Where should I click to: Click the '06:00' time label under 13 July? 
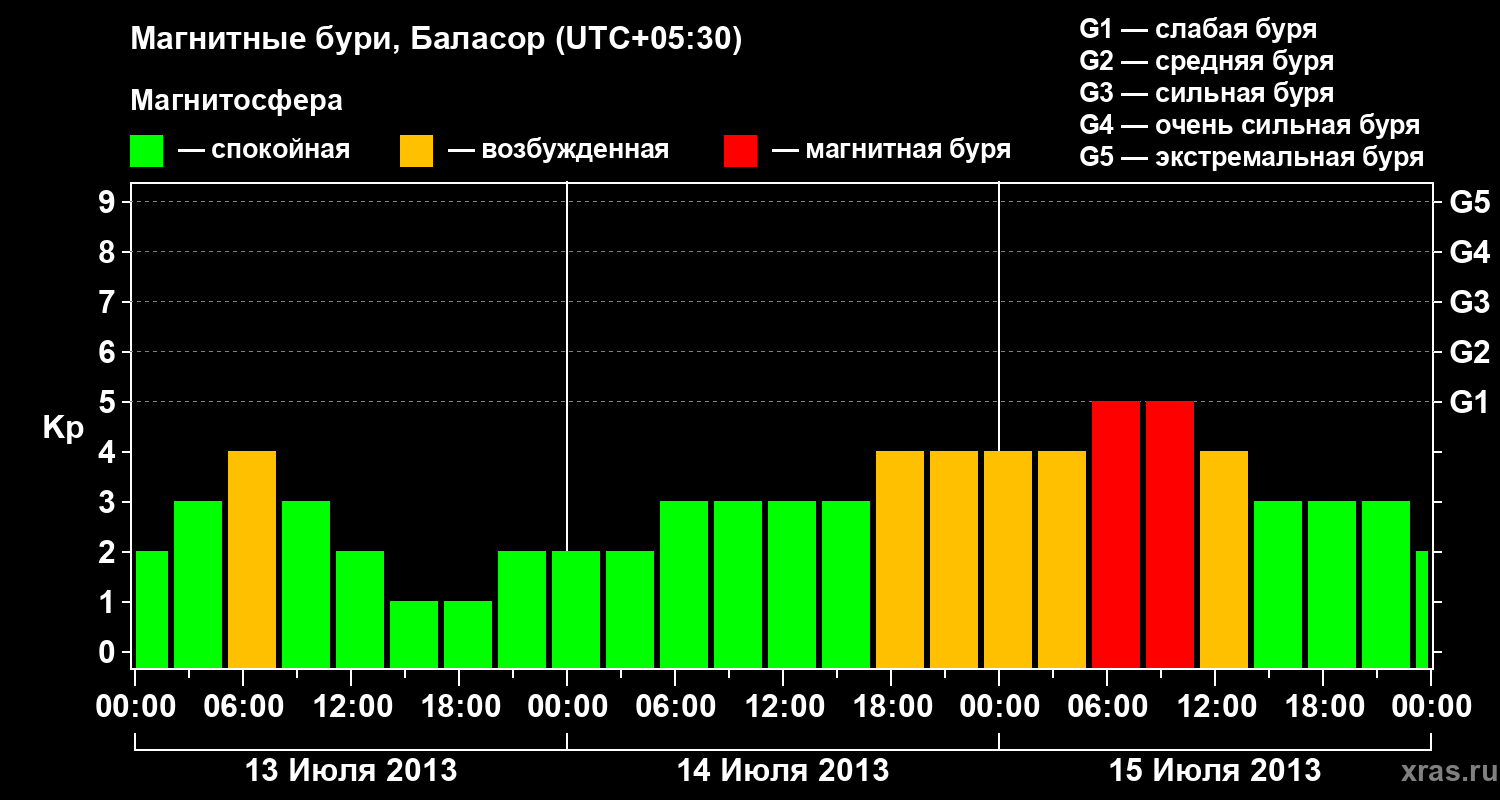tap(243, 707)
